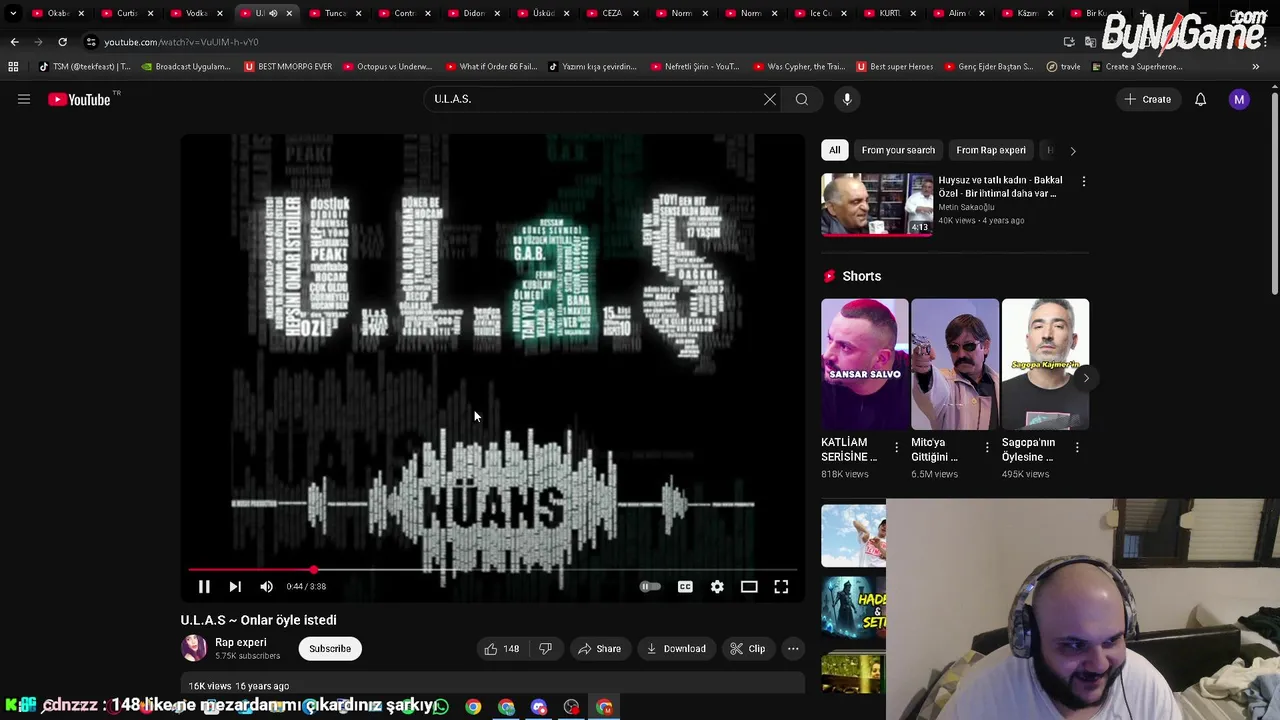Show next Shorts with arrow
The height and width of the screenshot is (720, 1280).
1086,378
